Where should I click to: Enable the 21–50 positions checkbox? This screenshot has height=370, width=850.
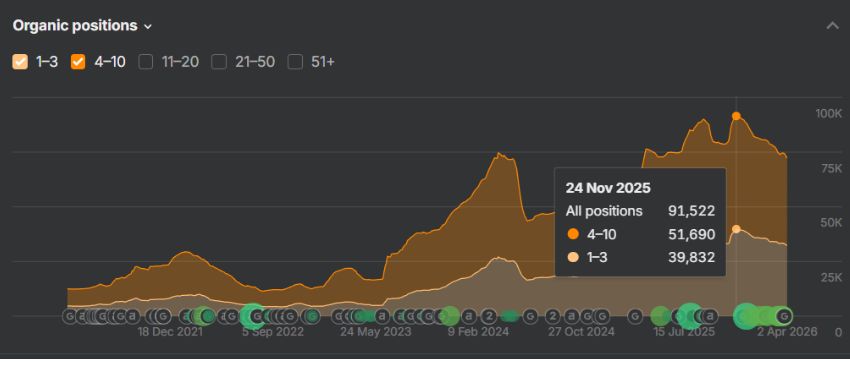point(219,62)
